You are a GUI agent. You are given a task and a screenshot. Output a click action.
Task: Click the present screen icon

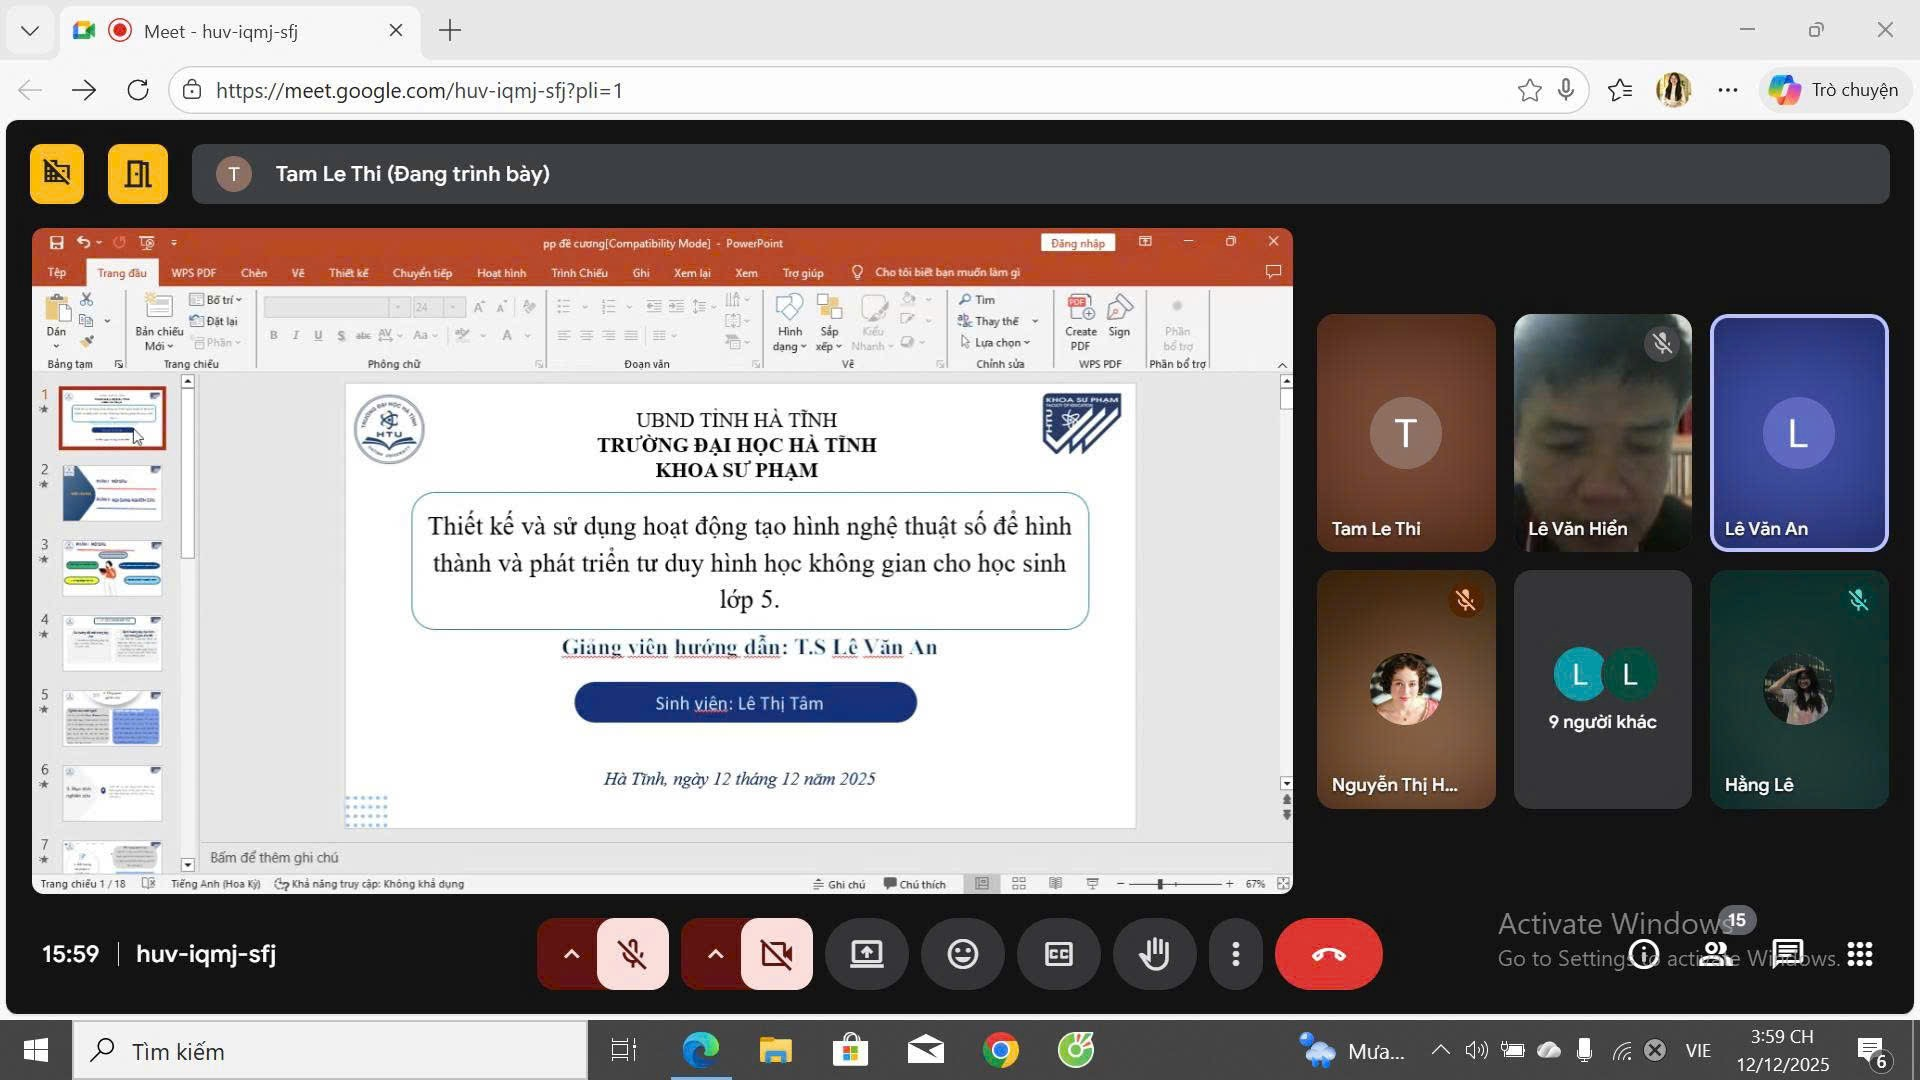tap(866, 954)
